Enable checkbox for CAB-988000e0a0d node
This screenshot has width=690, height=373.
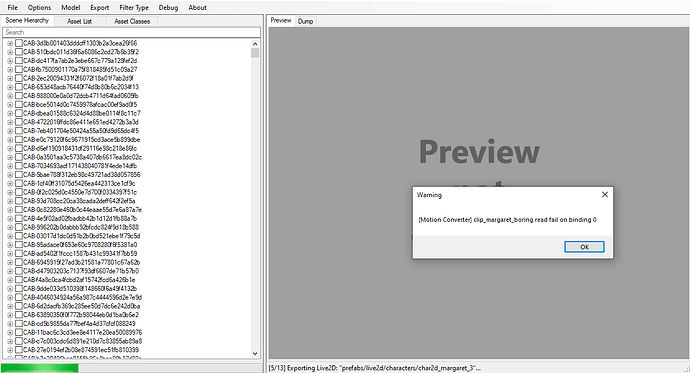pos(18,96)
